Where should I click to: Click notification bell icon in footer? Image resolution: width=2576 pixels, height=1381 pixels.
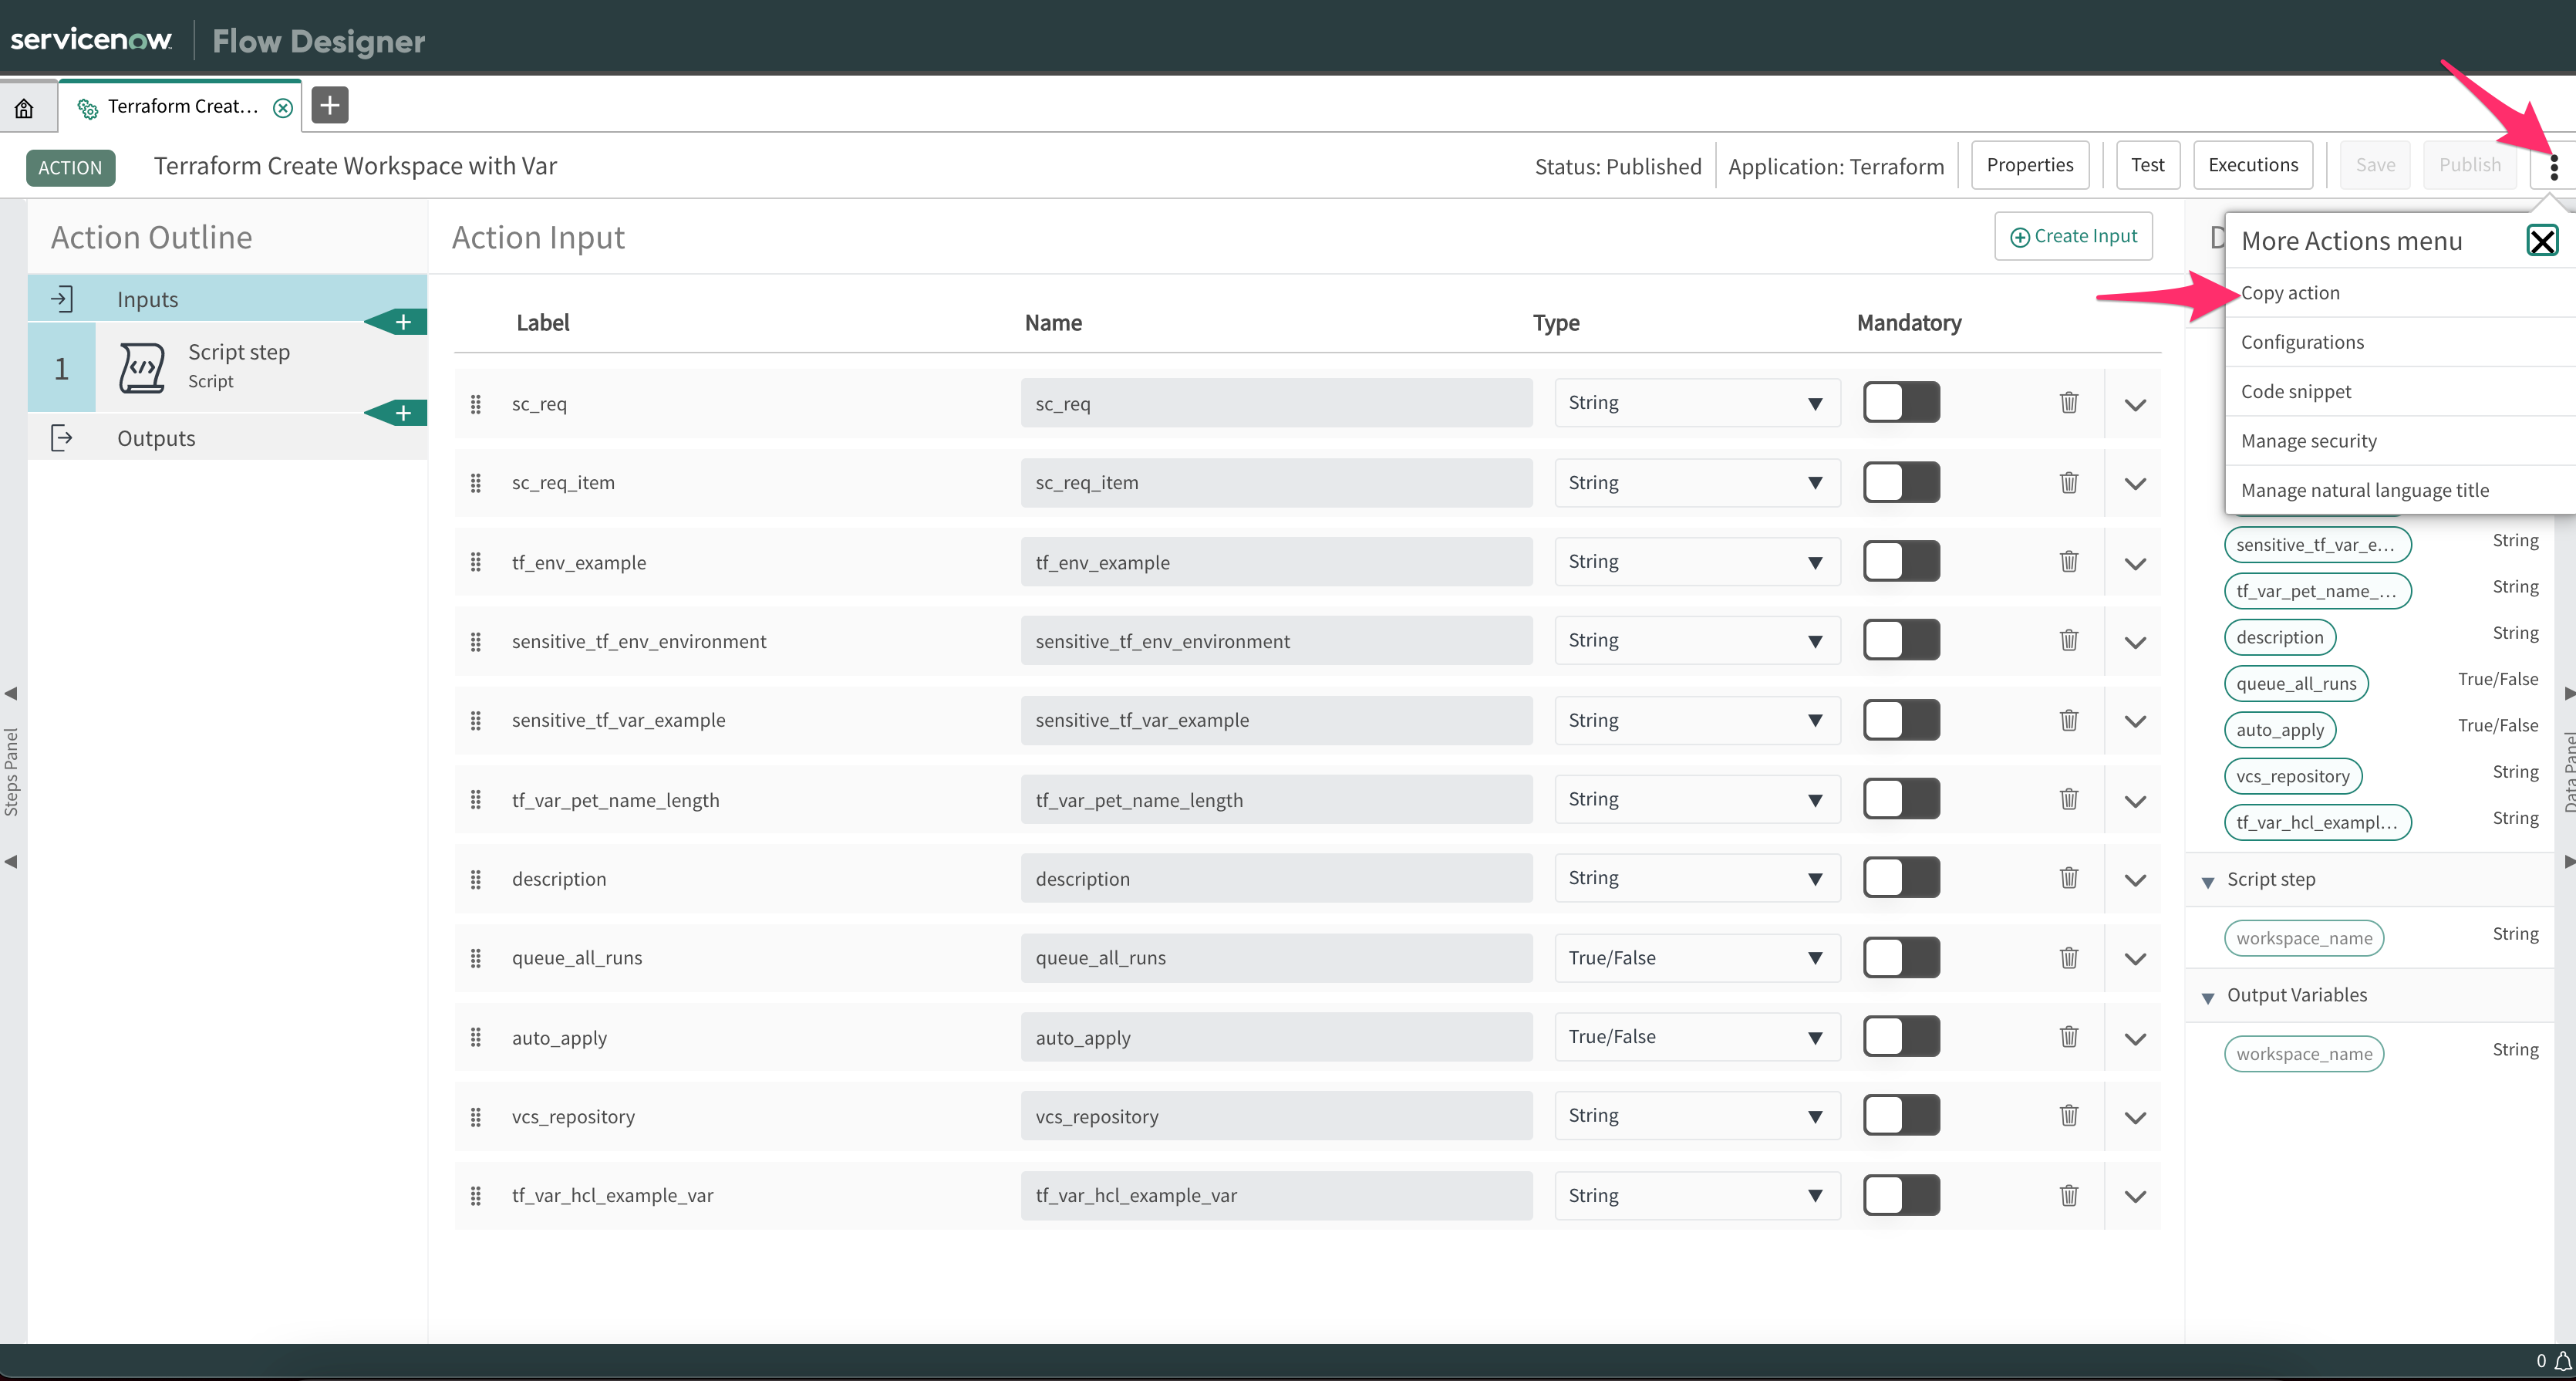(2562, 1361)
